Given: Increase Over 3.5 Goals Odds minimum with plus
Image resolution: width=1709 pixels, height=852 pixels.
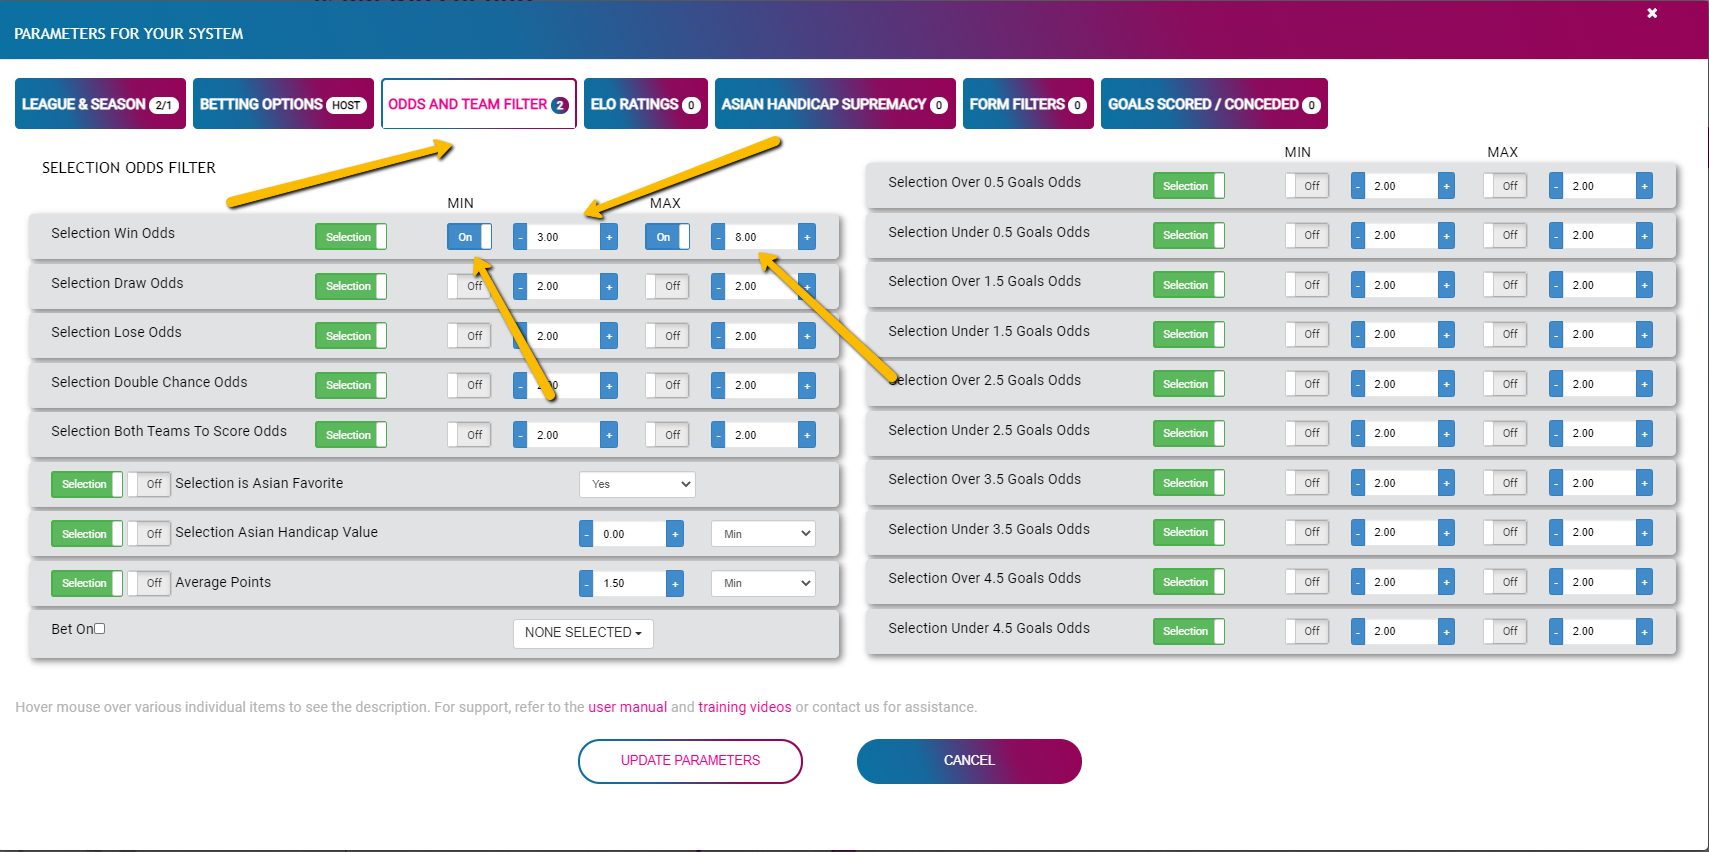Looking at the screenshot, I should pos(1446,483).
